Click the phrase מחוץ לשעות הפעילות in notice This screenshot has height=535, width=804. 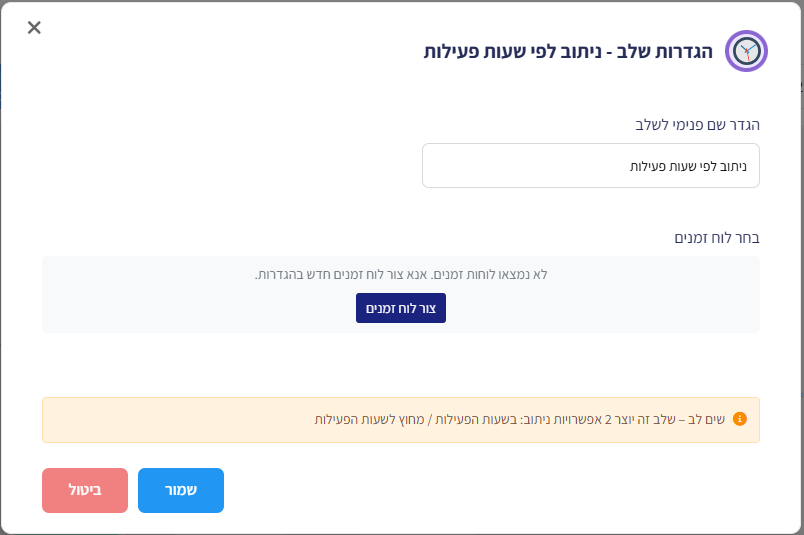[x=369, y=420]
